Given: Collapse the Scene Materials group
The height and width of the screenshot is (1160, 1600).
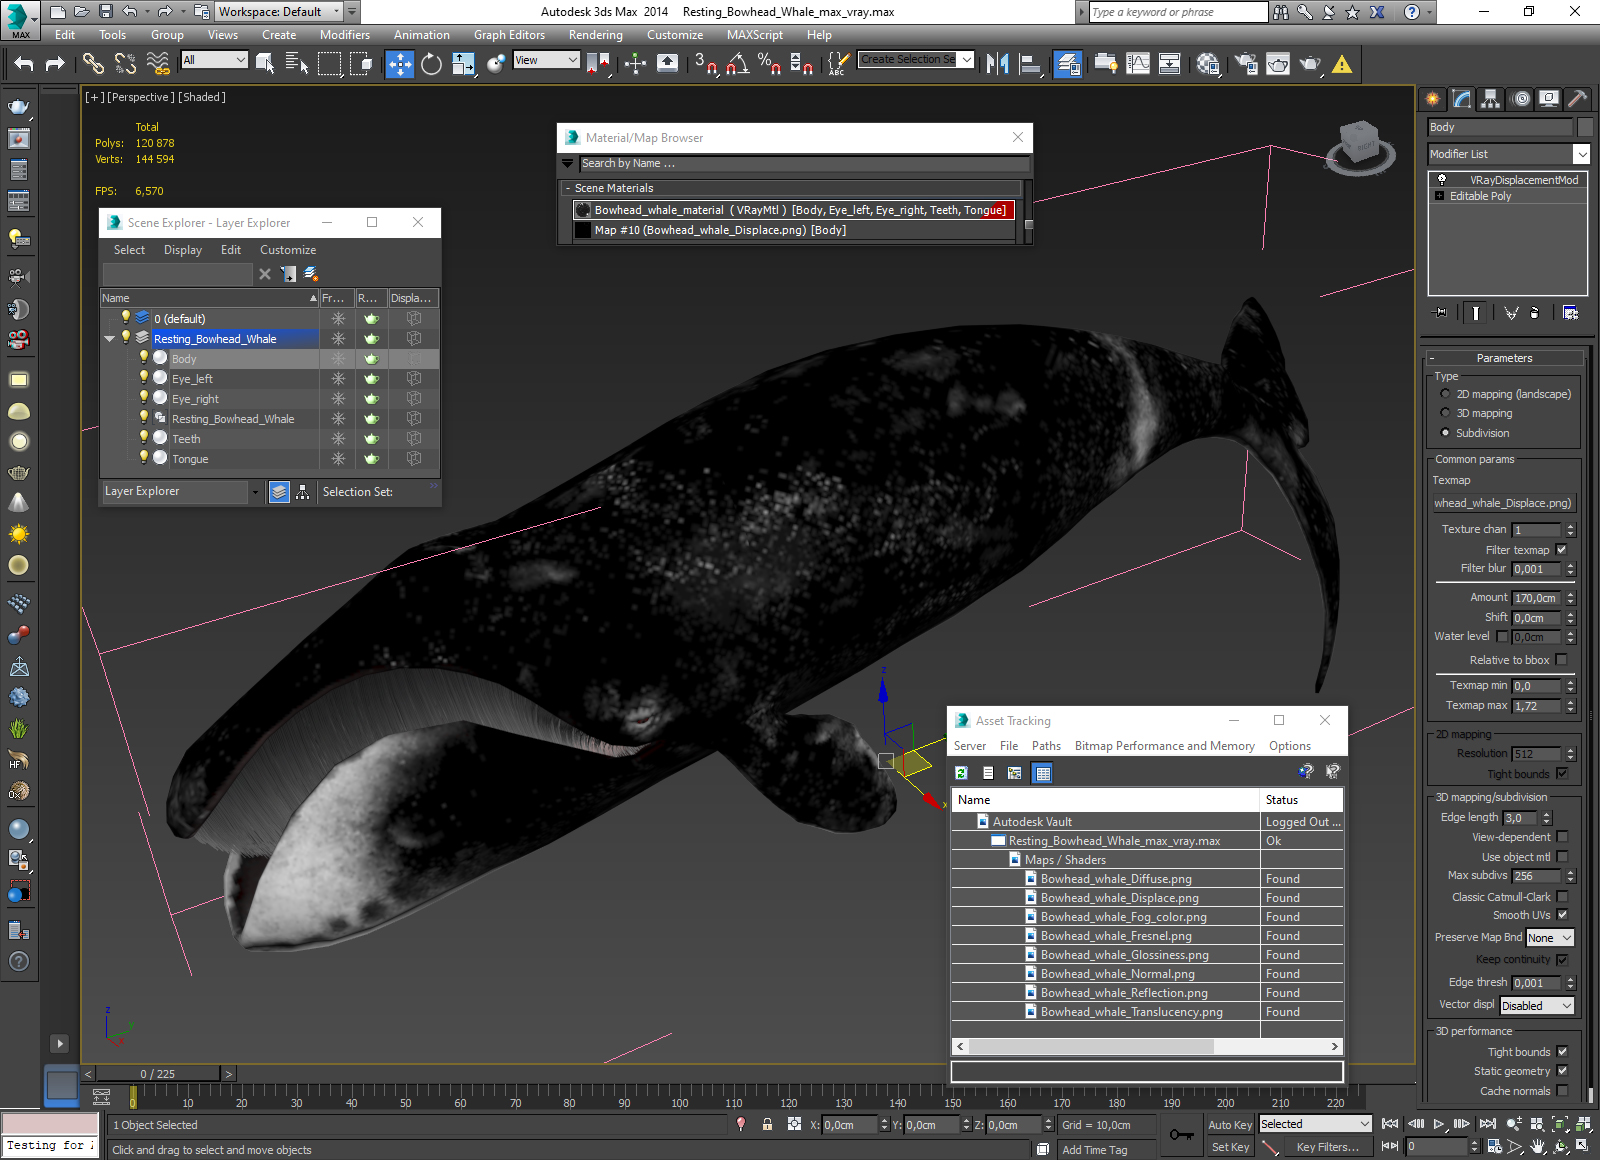Looking at the screenshot, I should click(x=568, y=188).
